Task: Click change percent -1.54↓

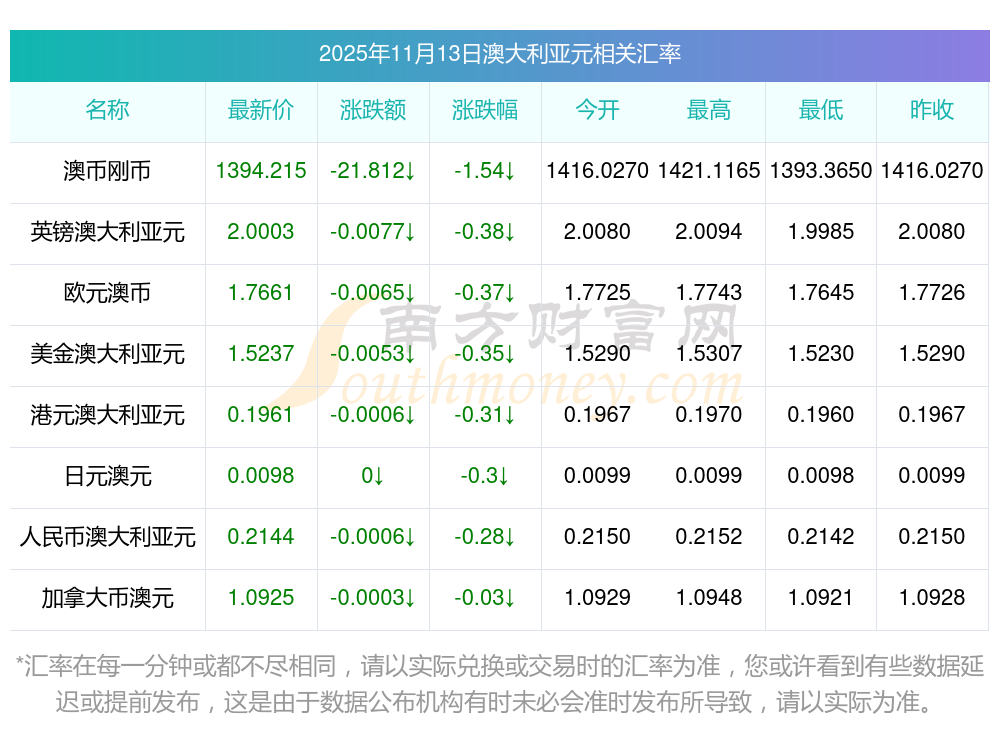Action: (x=485, y=171)
